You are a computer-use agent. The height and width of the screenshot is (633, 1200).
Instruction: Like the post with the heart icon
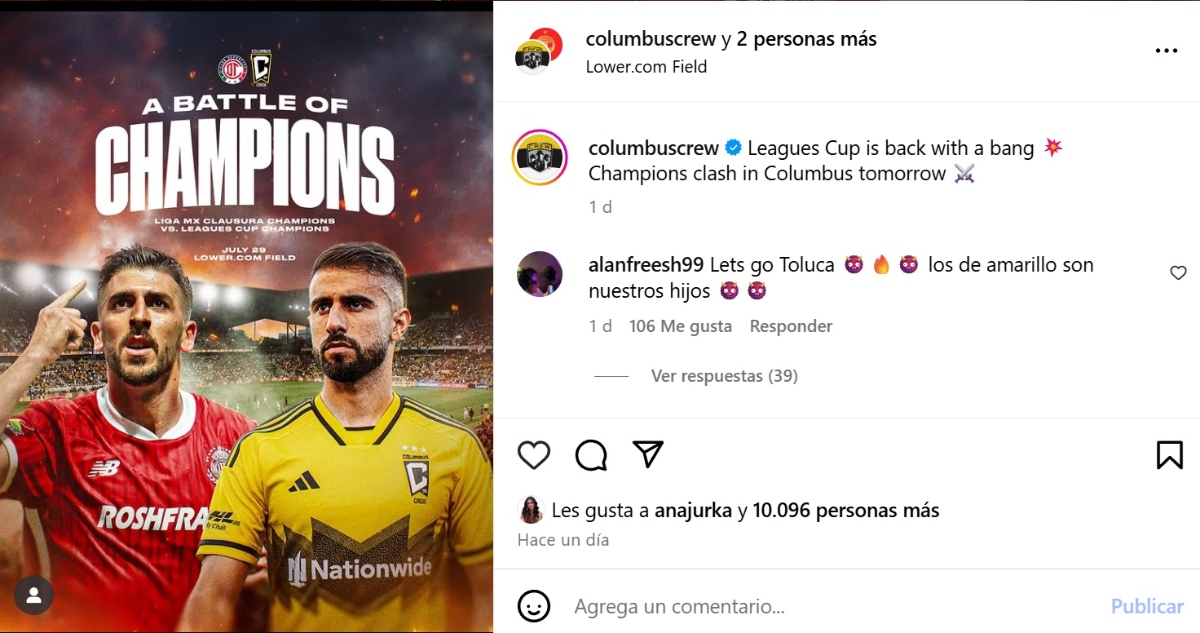point(534,455)
